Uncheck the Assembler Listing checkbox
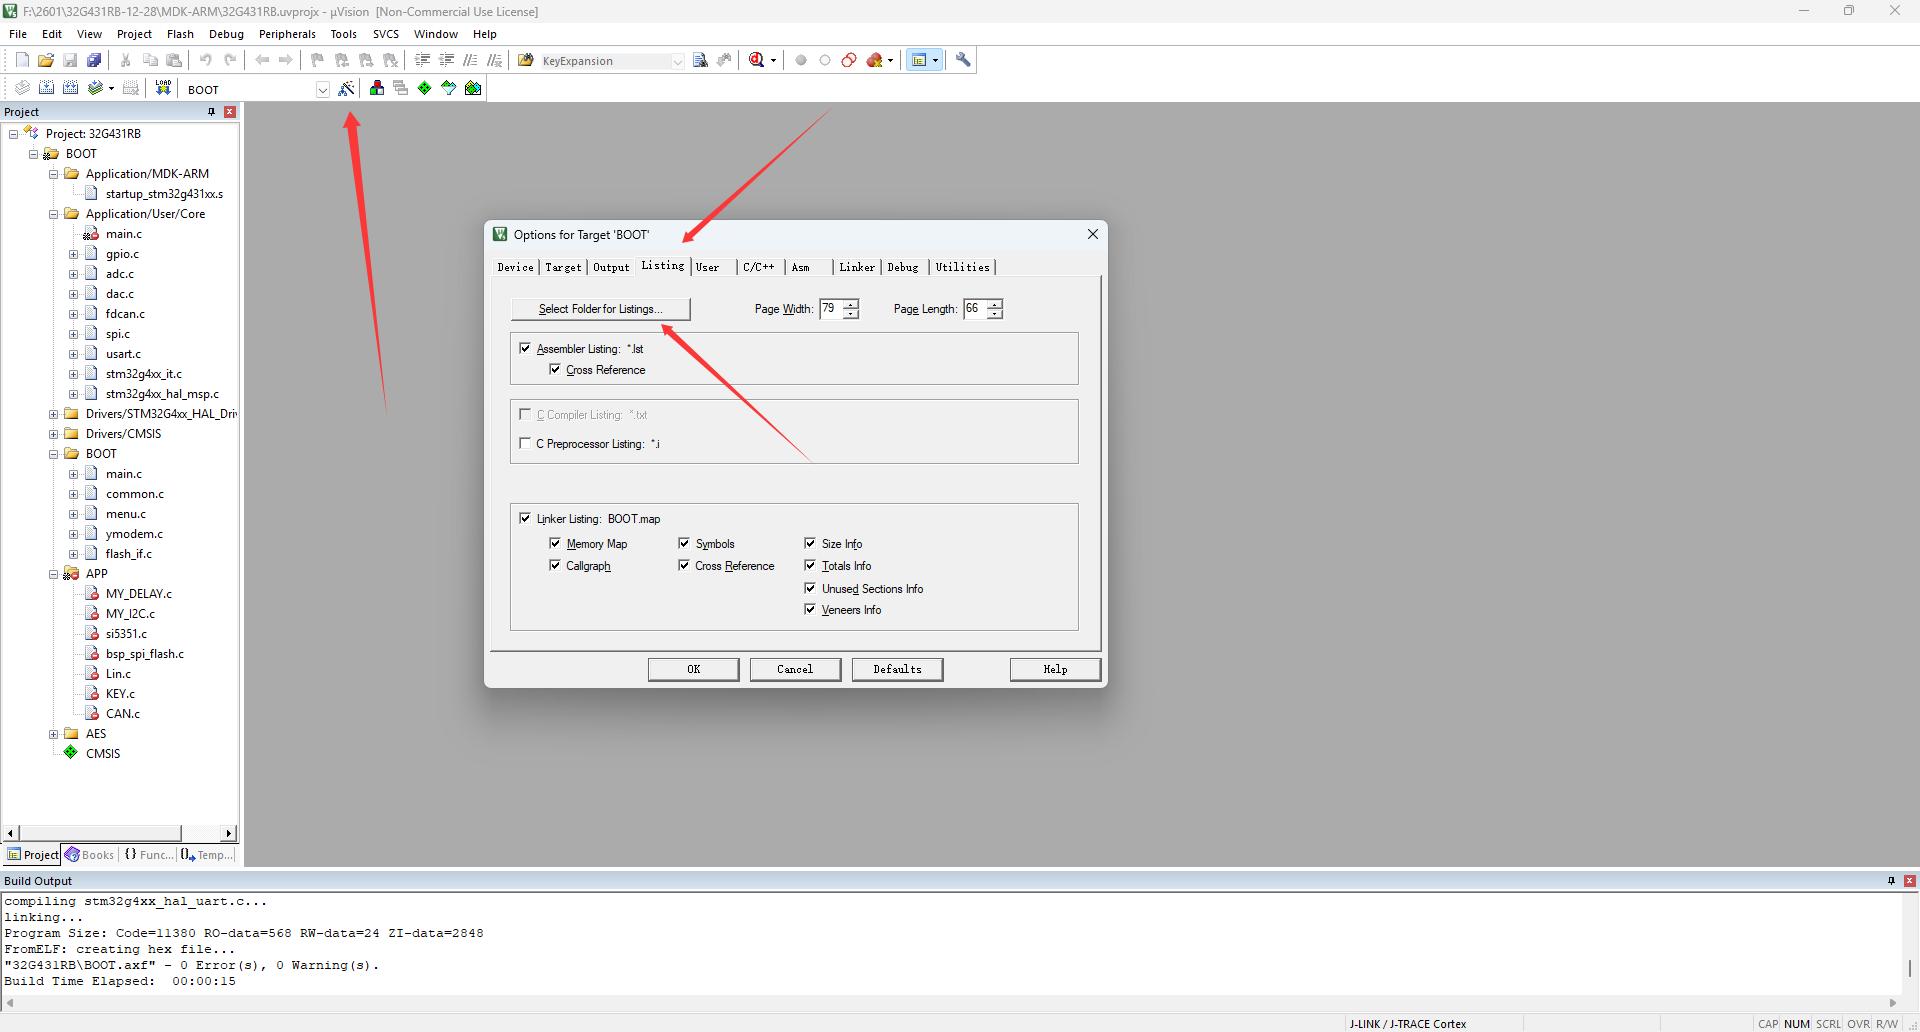This screenshot has height=1032, width=1920. pos(525,348)
